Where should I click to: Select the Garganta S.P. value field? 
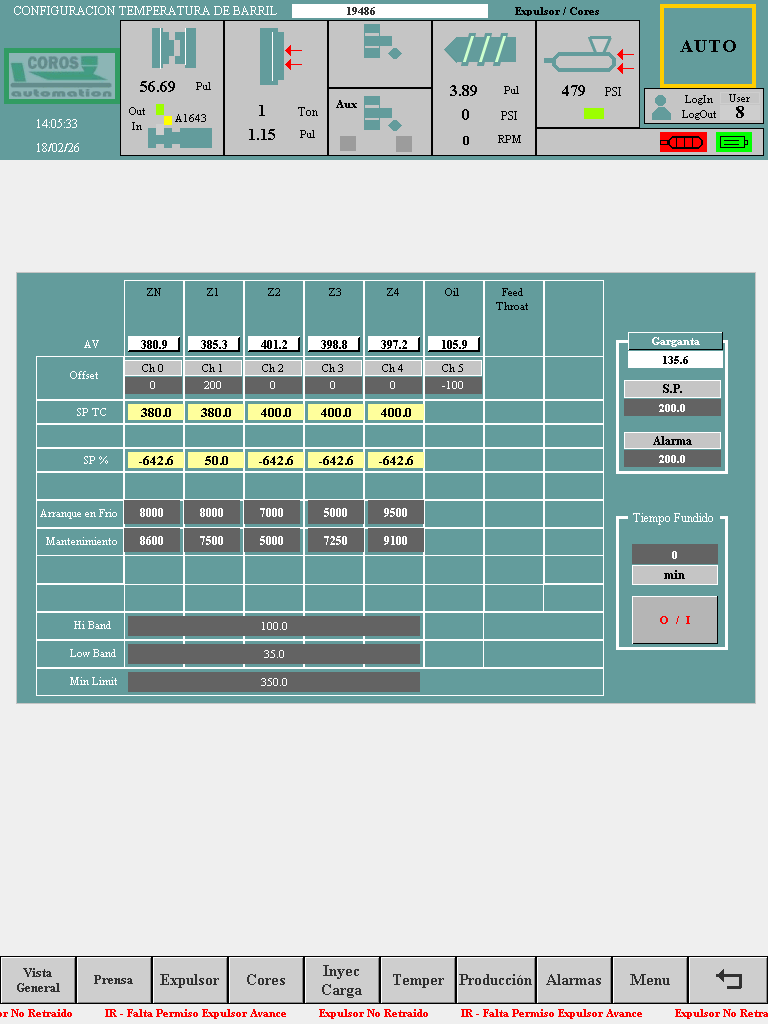[672, 408]
